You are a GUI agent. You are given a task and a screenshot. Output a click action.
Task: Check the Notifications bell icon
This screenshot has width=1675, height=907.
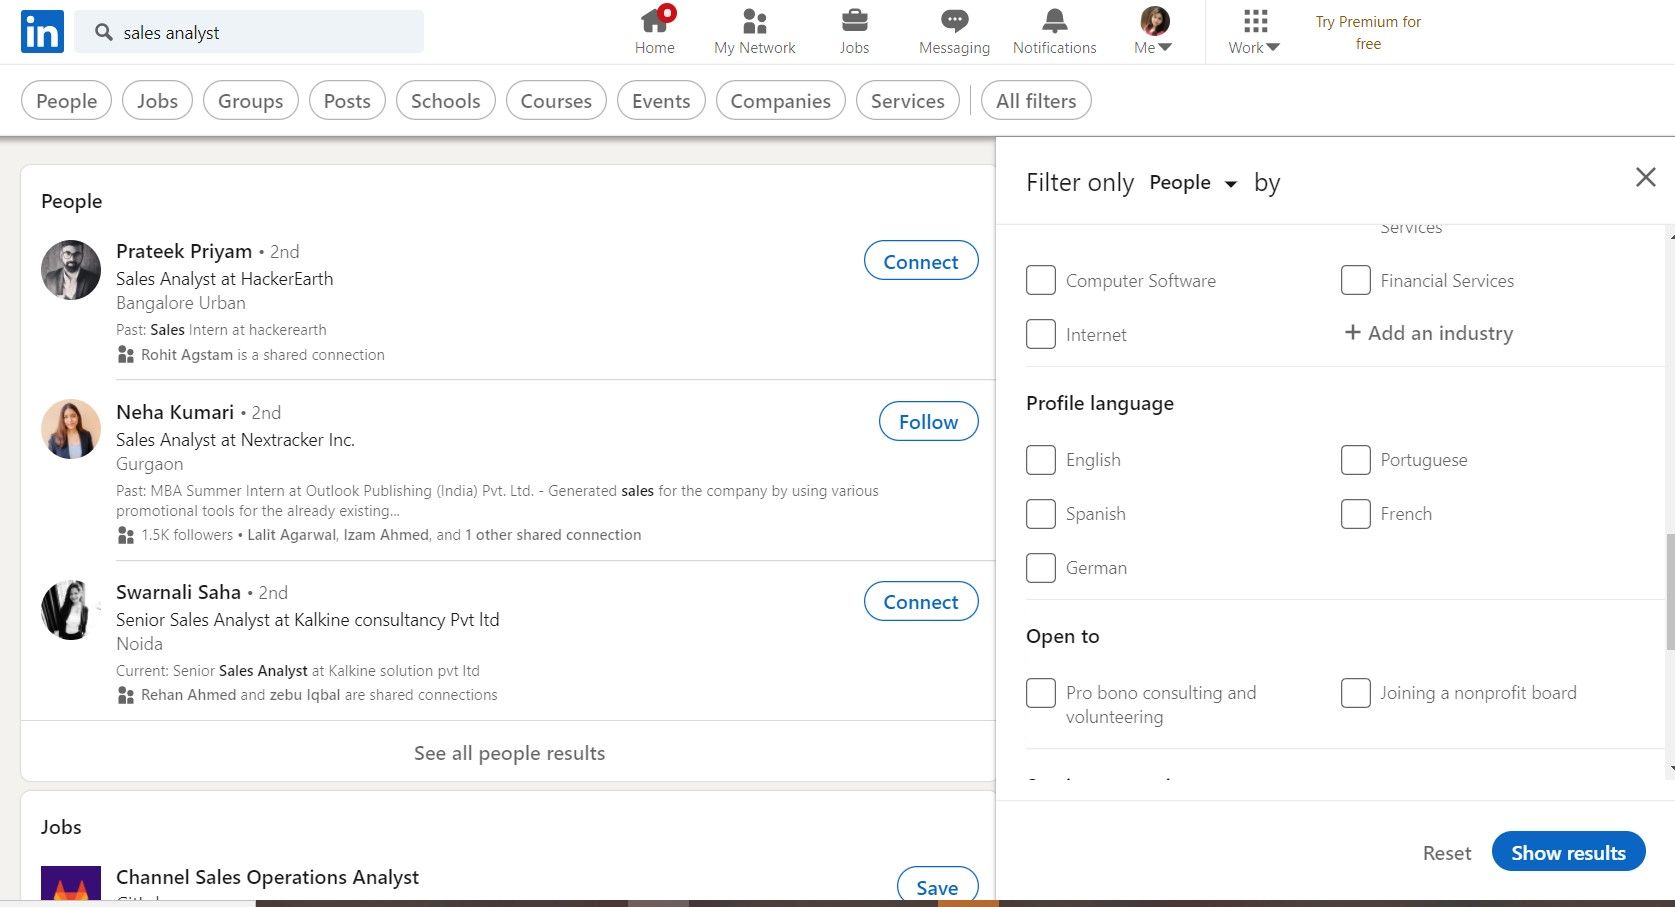[x=1054, y=22]
